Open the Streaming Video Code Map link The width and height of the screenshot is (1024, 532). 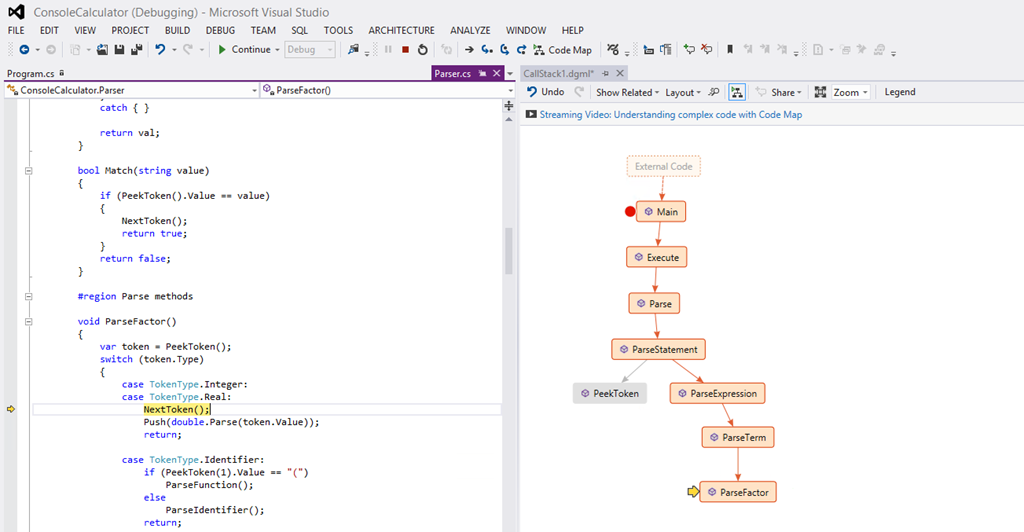(670, 115)
